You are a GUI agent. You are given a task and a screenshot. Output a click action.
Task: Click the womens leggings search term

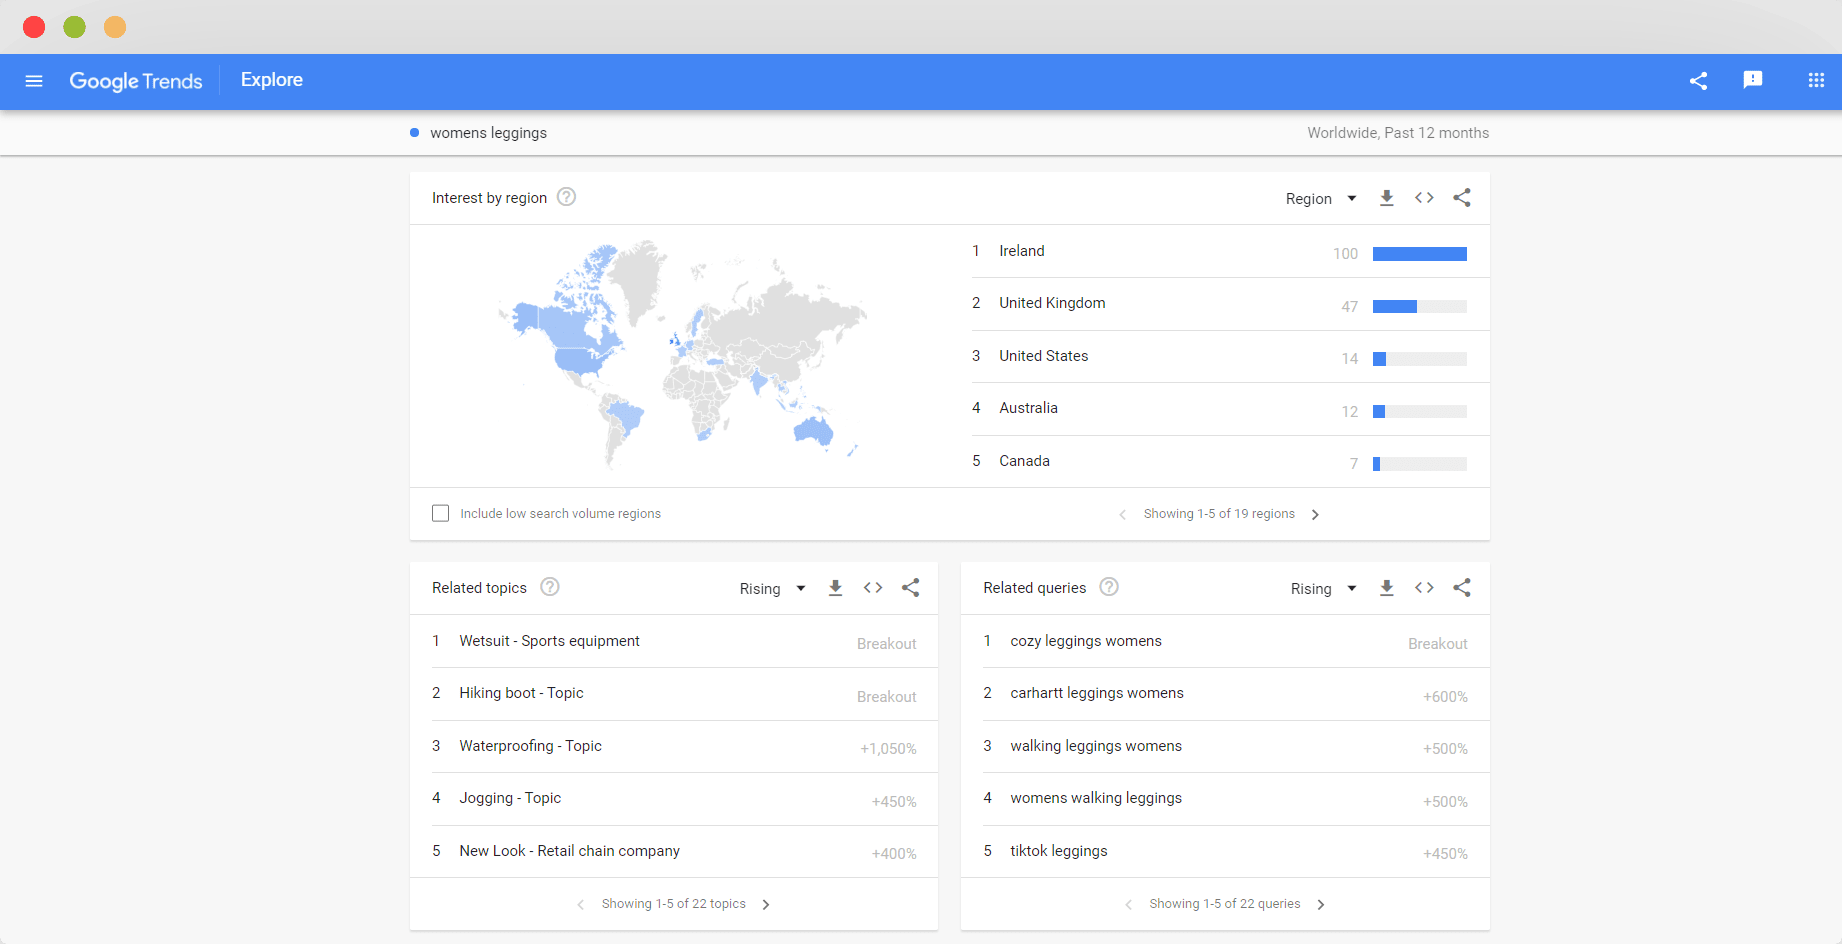click(x=488, y=133)
